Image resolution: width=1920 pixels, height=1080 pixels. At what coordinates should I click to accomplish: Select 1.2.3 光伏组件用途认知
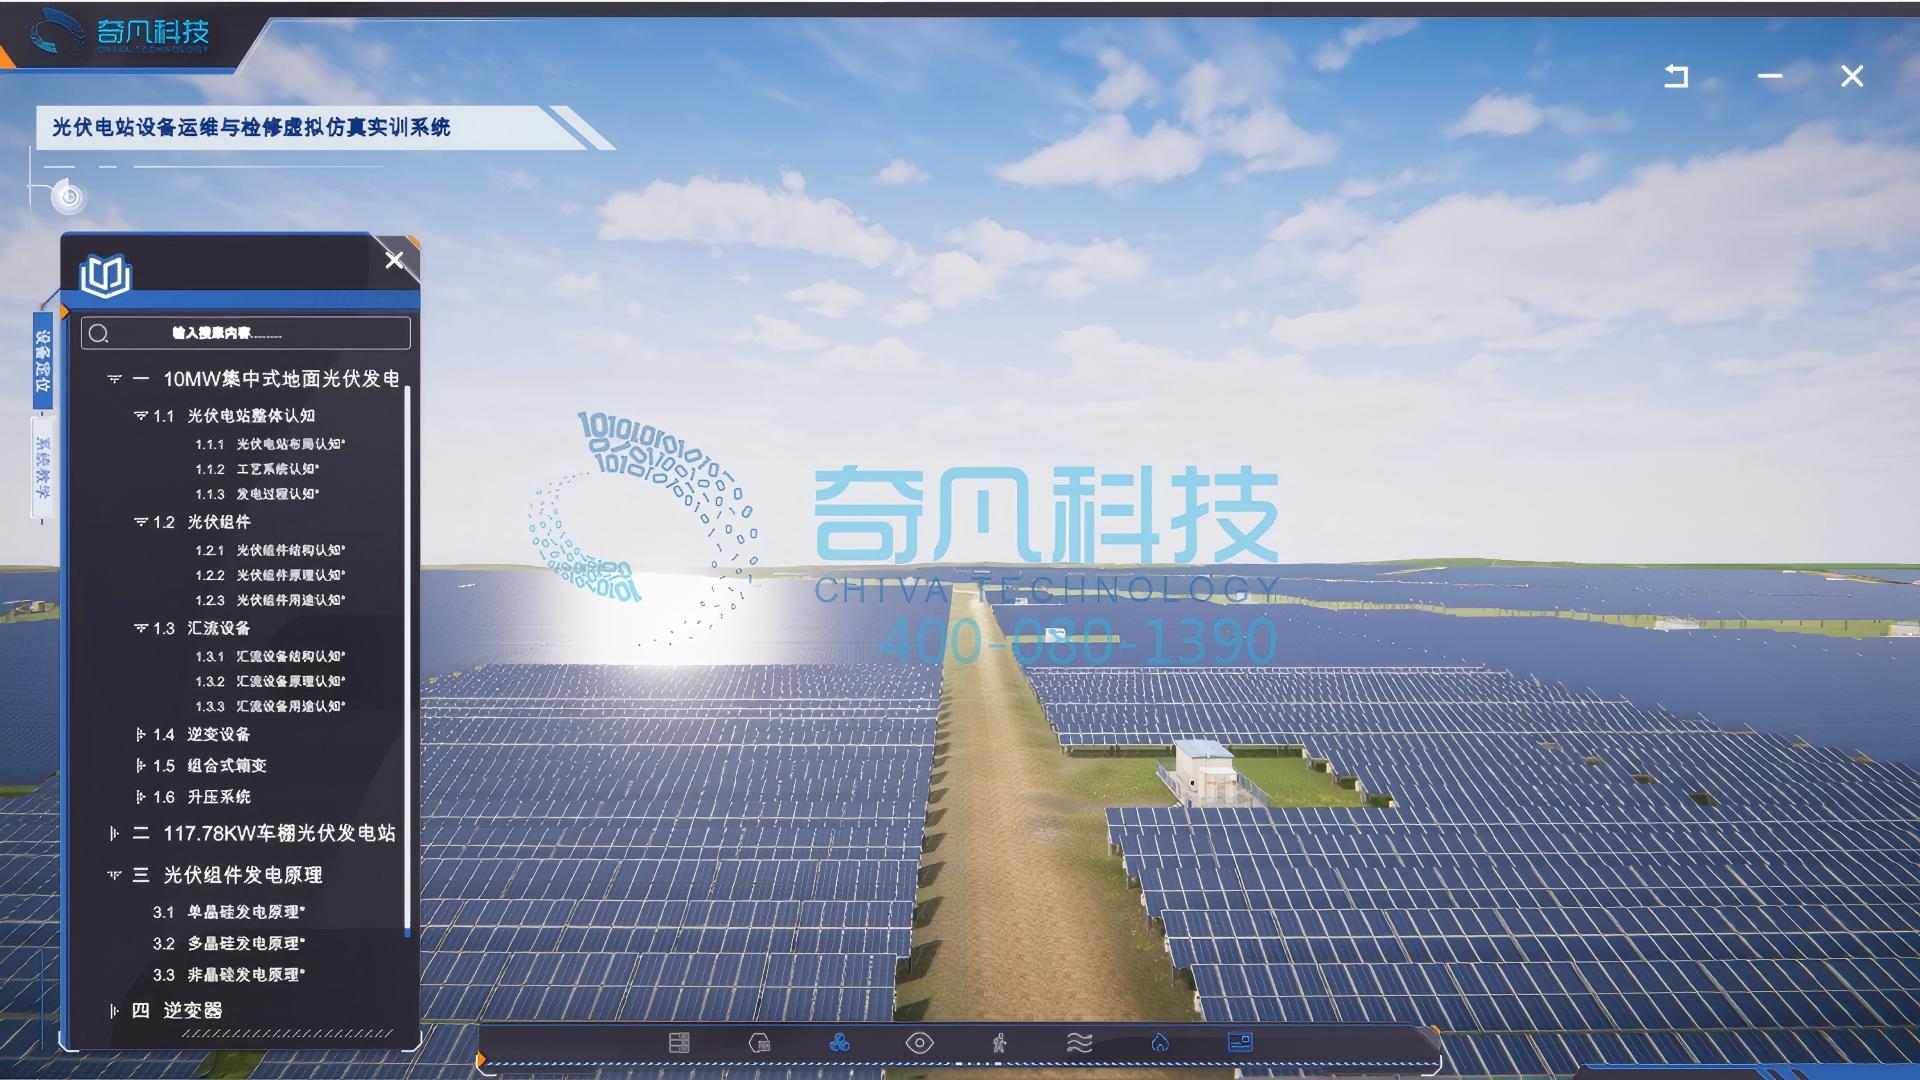[x=270, y=600]
